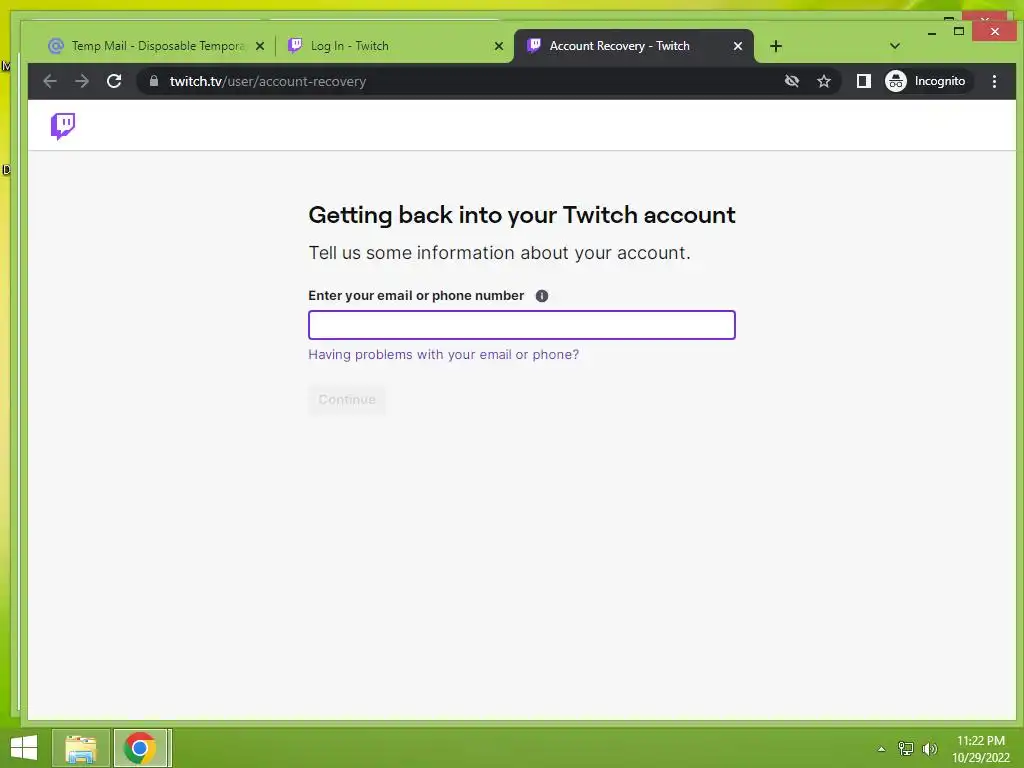The image size is (1024, 768).
Task: Click the address bar URL text
Action: (x=268, y=81)
